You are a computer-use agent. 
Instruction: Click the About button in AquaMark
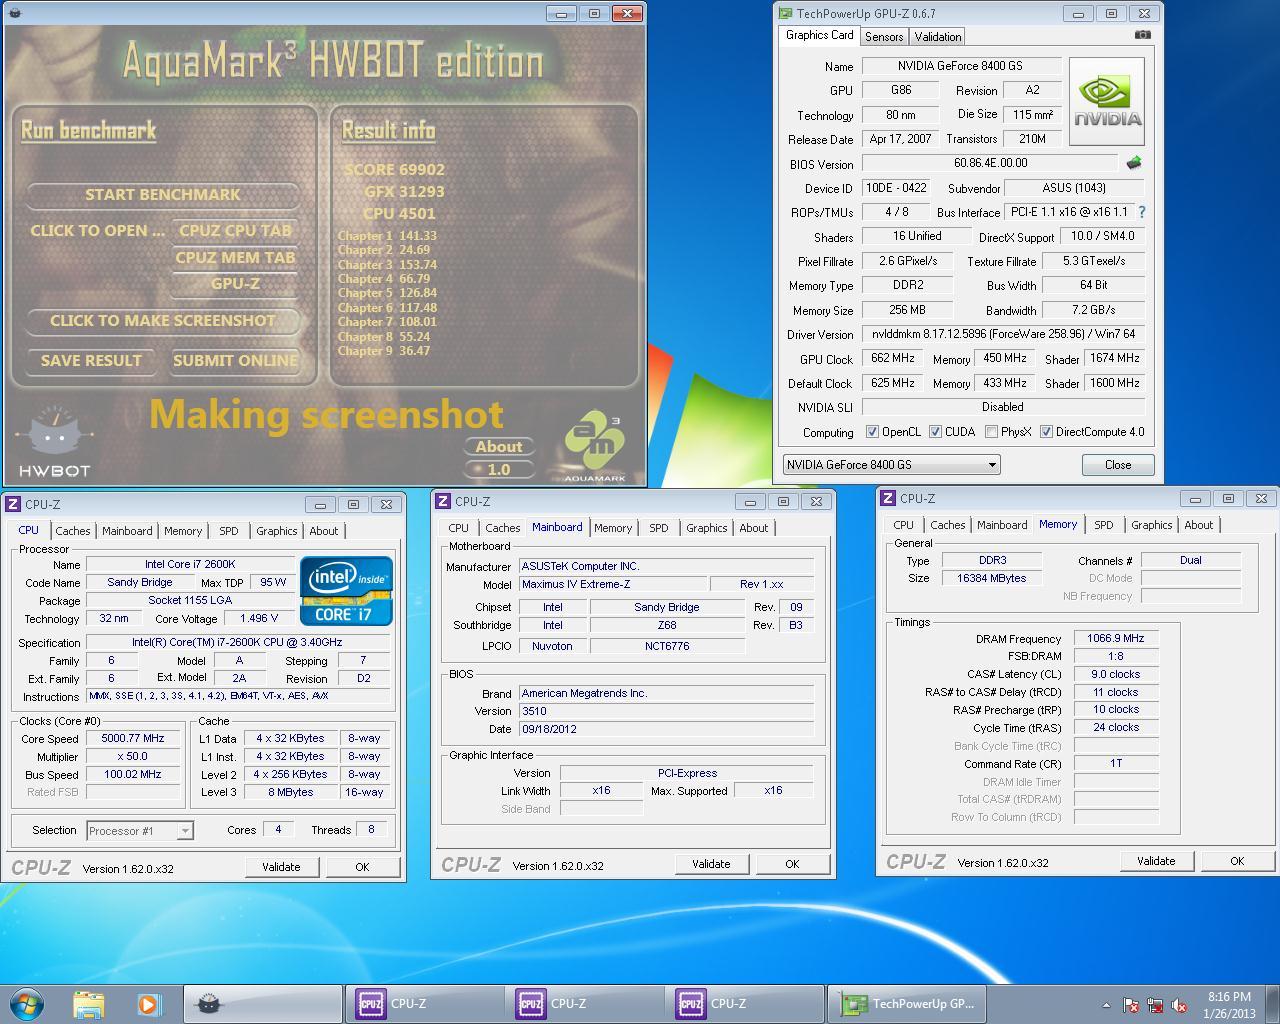[x=499, y=447]
